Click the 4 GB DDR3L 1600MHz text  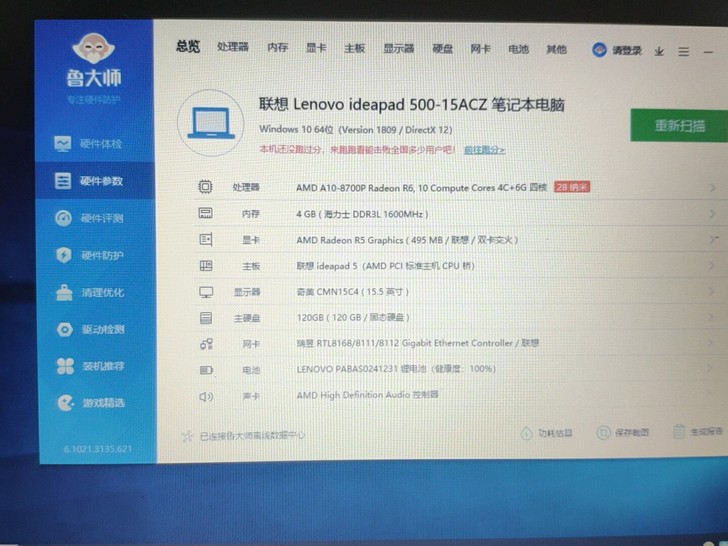(362, 214)
